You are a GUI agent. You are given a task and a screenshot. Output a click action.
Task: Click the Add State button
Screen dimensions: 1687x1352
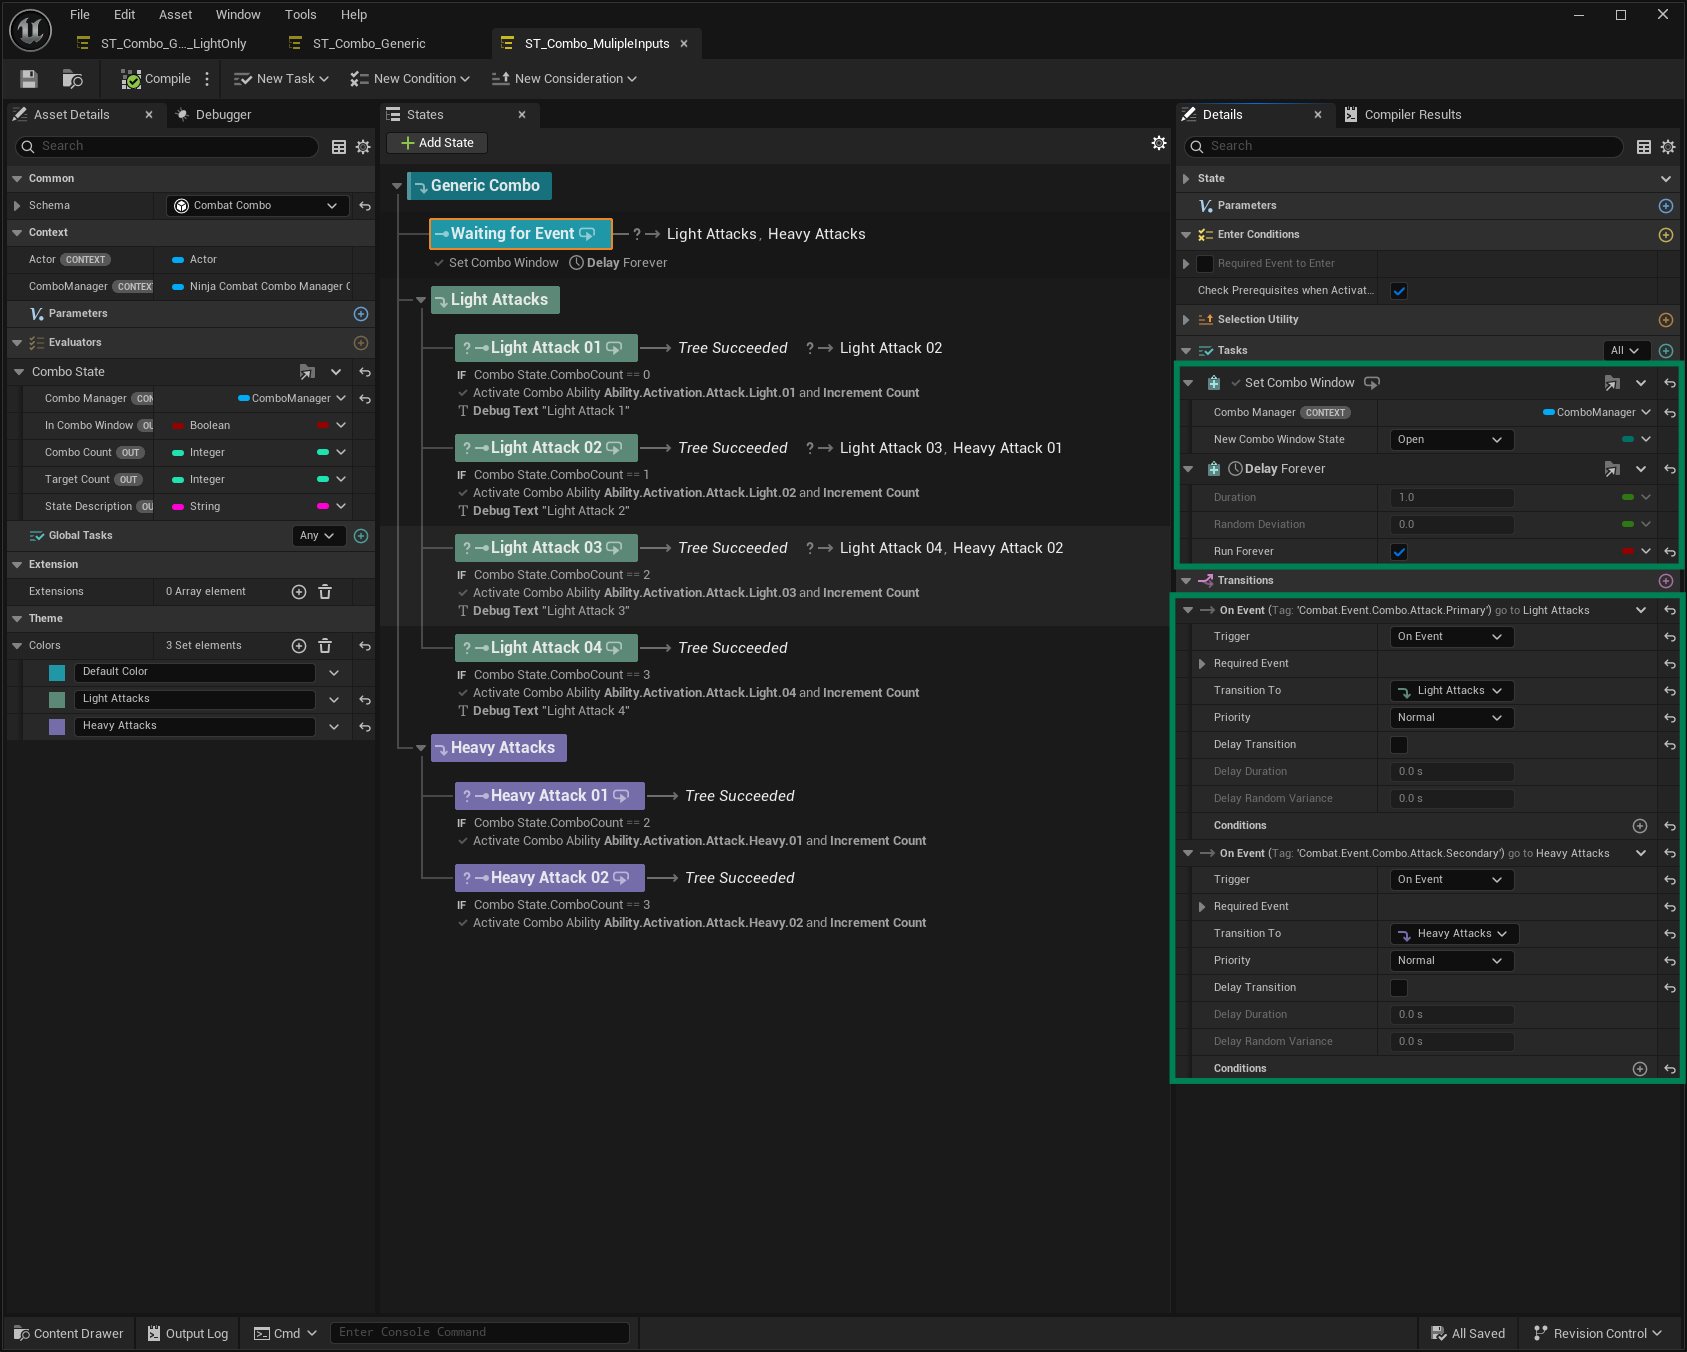437,143
